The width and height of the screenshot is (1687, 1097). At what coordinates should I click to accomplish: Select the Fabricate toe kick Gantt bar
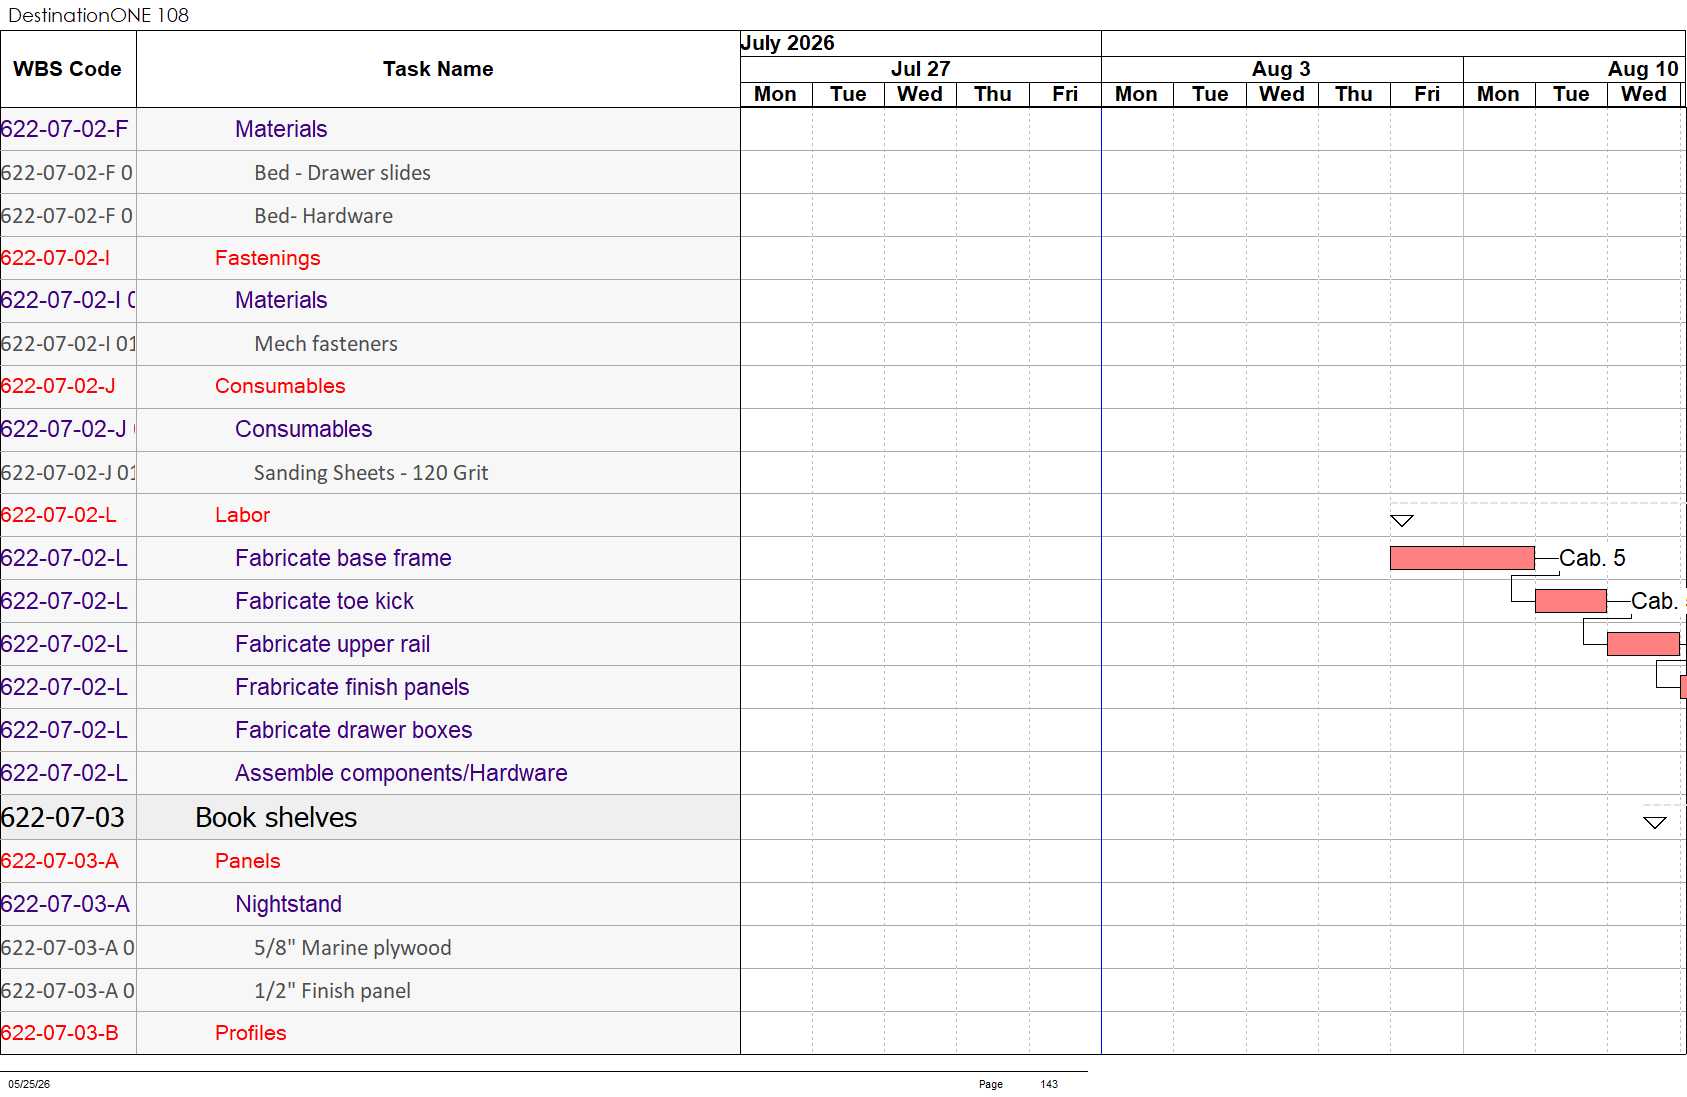(x=1571, y=601)
